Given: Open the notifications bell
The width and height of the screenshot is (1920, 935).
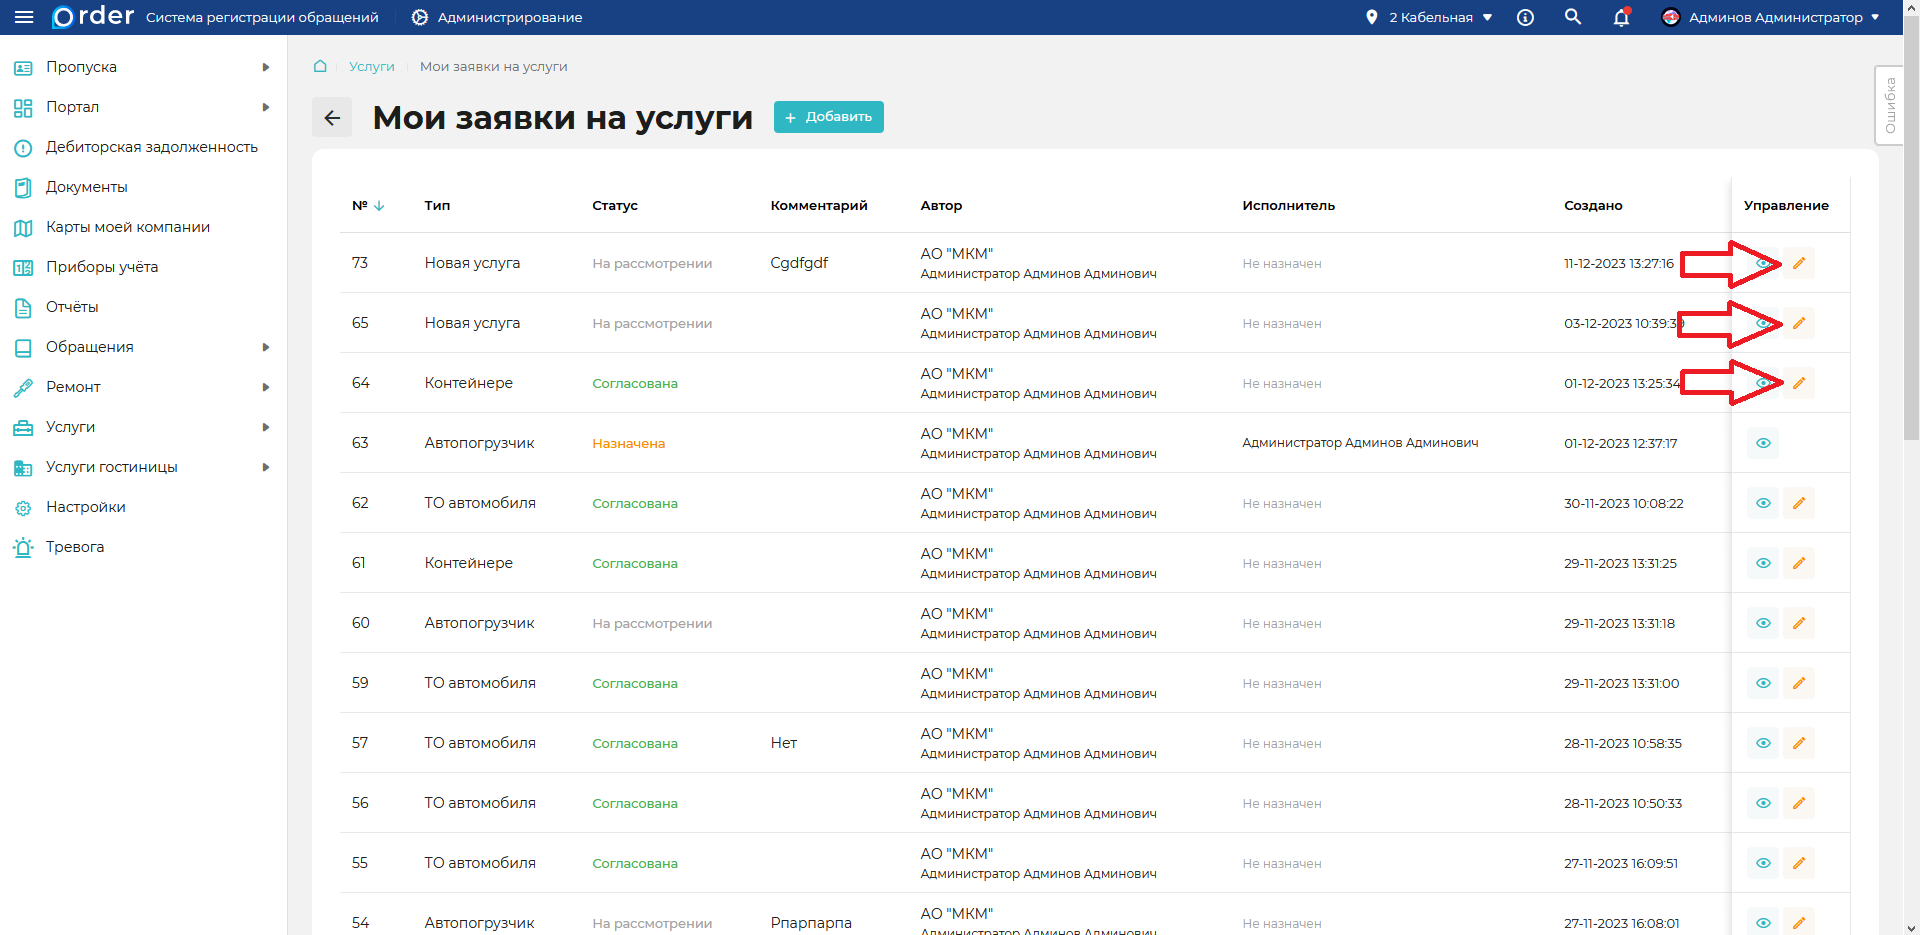Looking at the screenshot, I should (x=1621, y=17).
